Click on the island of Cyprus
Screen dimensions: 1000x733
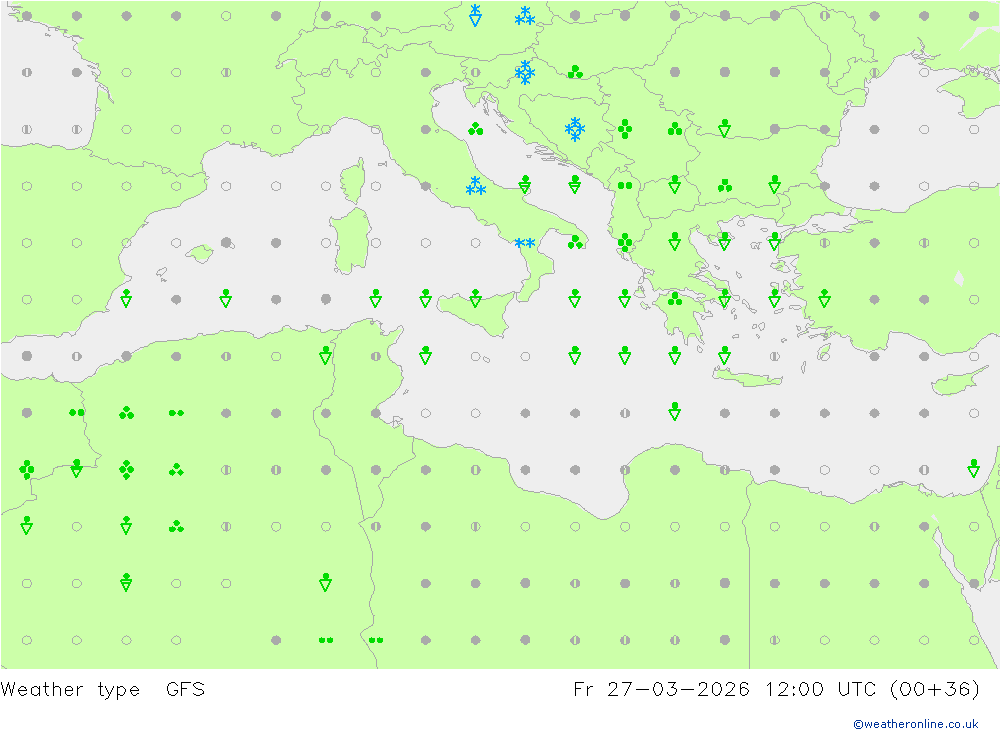coord(955,381)
